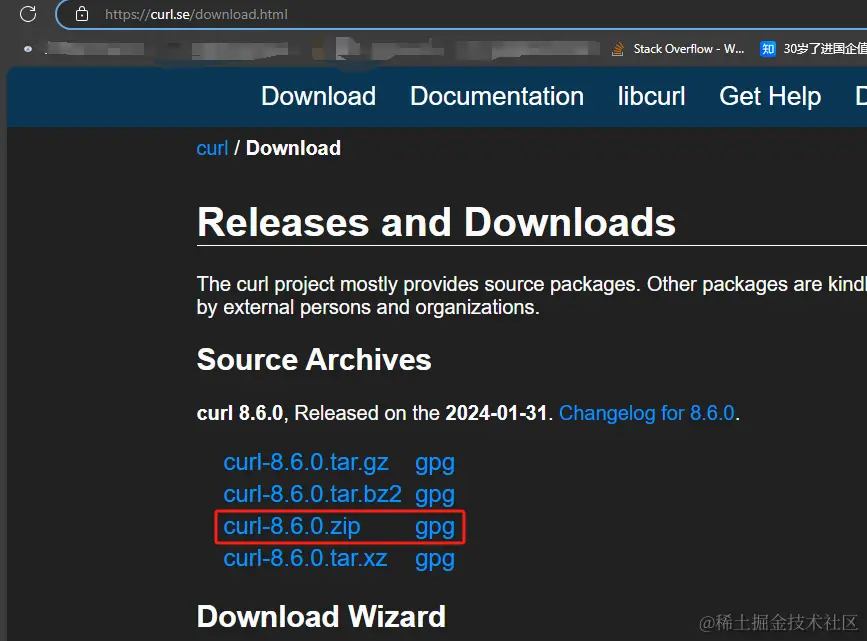Open the libcurl nav menu

pos(651,96)
